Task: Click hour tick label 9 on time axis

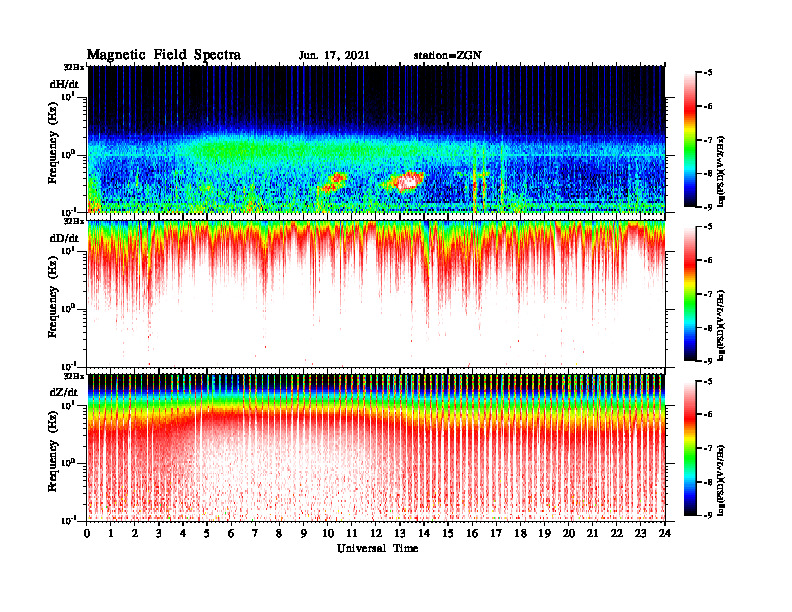Action: pos(304,534)
